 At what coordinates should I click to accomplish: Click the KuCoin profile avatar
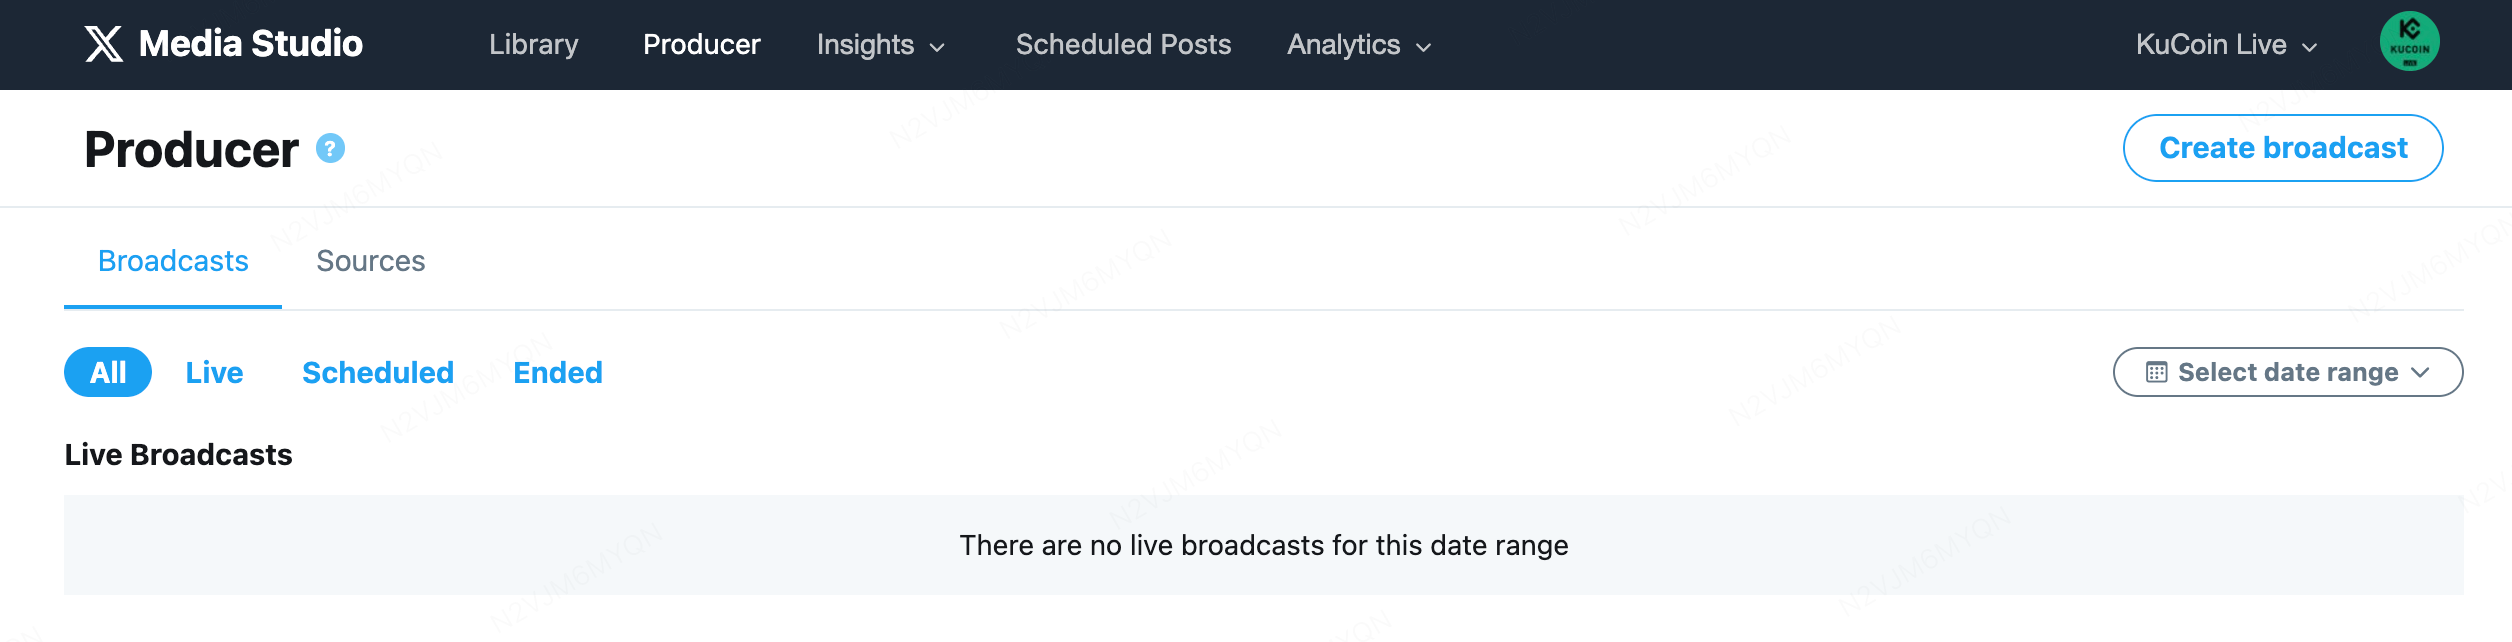coord(2408,42)
